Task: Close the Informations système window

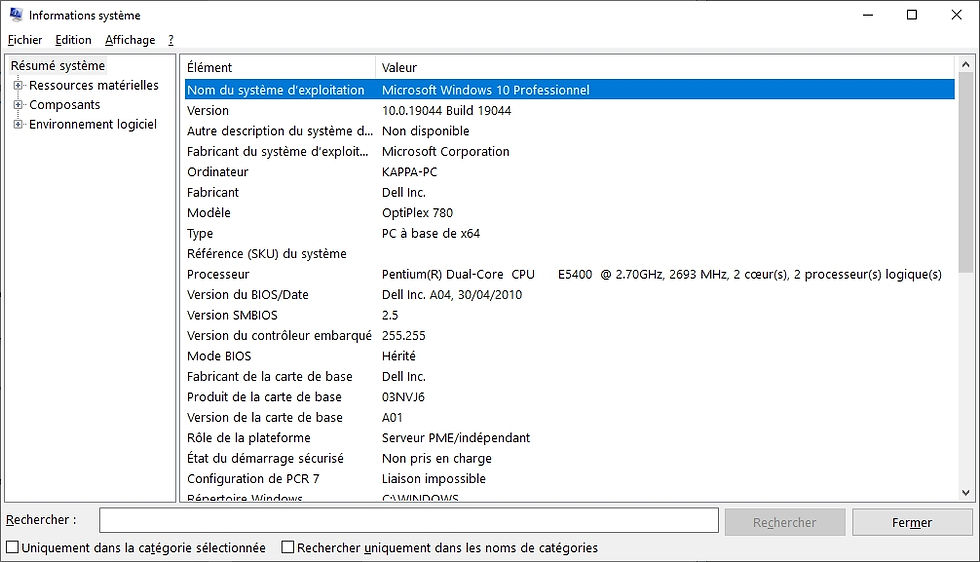Action: [956, 15]
